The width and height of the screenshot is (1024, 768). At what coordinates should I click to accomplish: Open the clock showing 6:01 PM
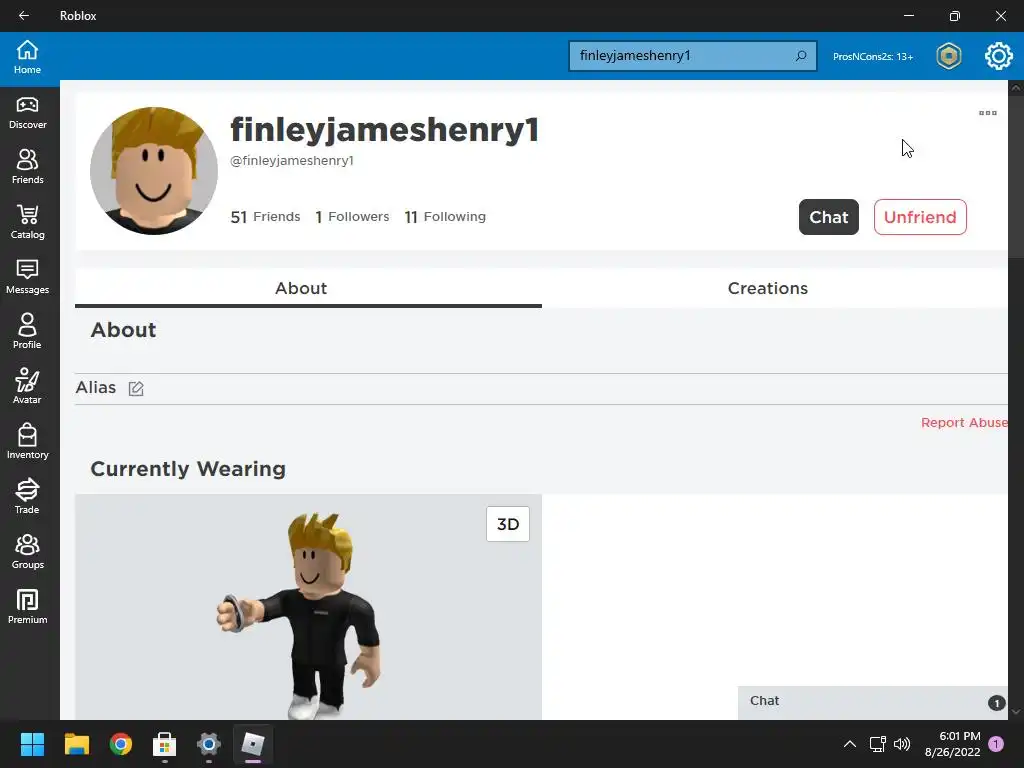point(953,744)
